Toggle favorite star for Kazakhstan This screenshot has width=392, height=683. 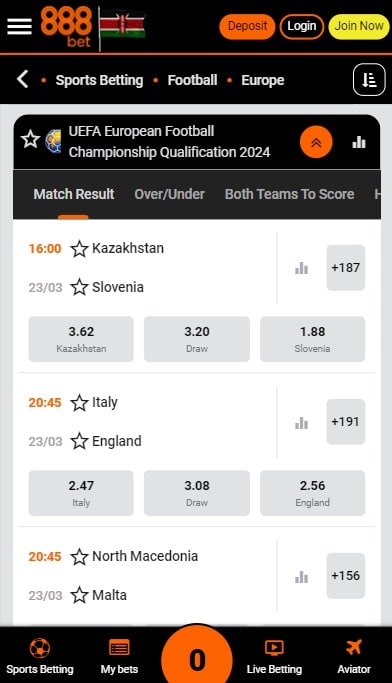pos(79,249)
